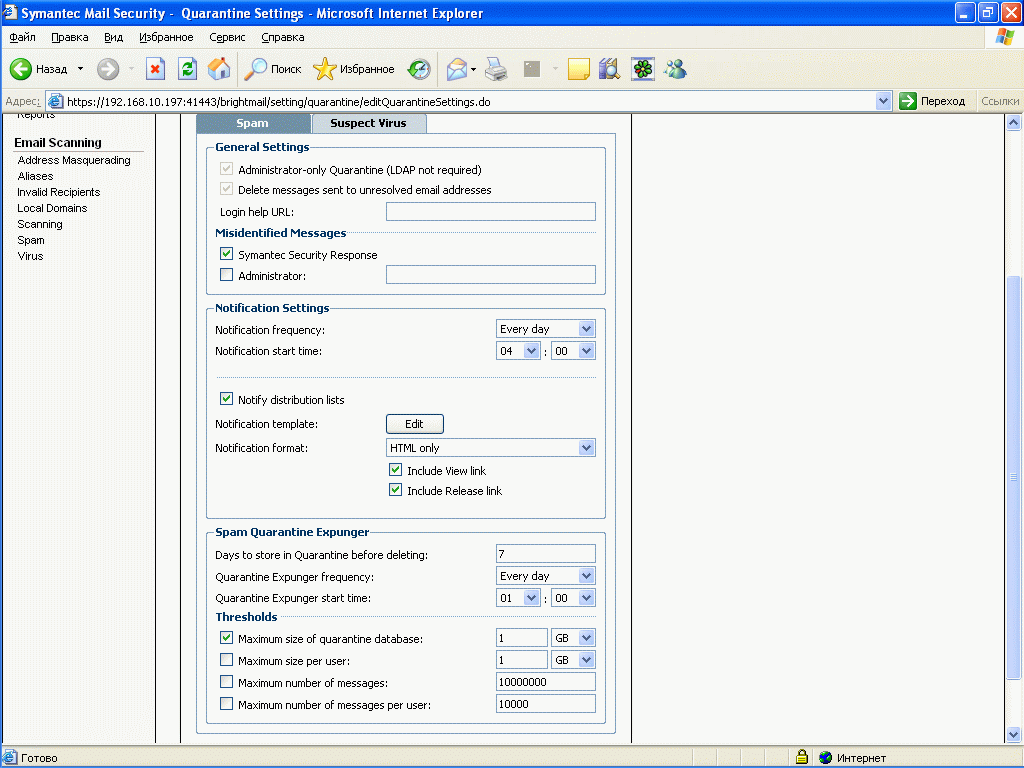Open the Сервис menu
The image size is (1024, 768).
227,37
